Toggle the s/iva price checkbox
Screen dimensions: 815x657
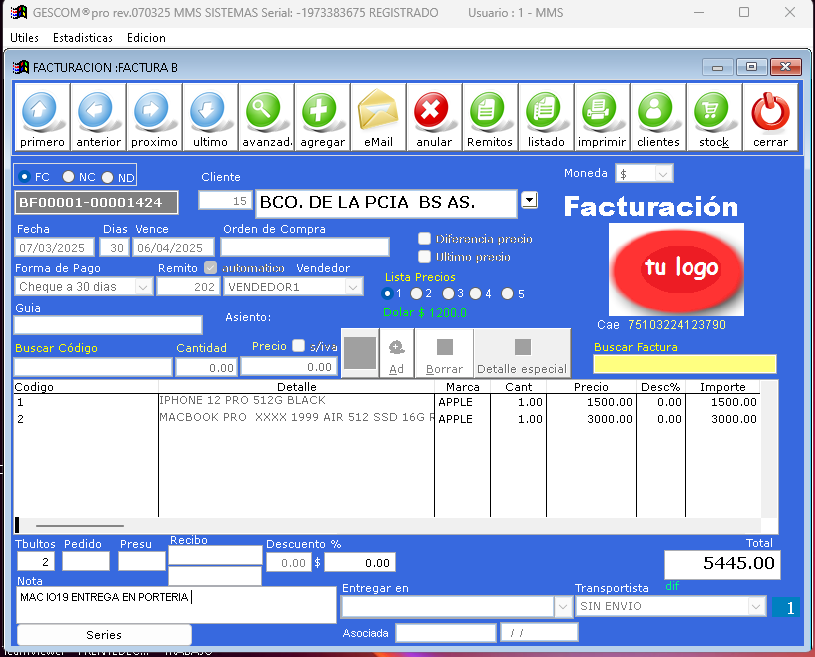point(298,346)
